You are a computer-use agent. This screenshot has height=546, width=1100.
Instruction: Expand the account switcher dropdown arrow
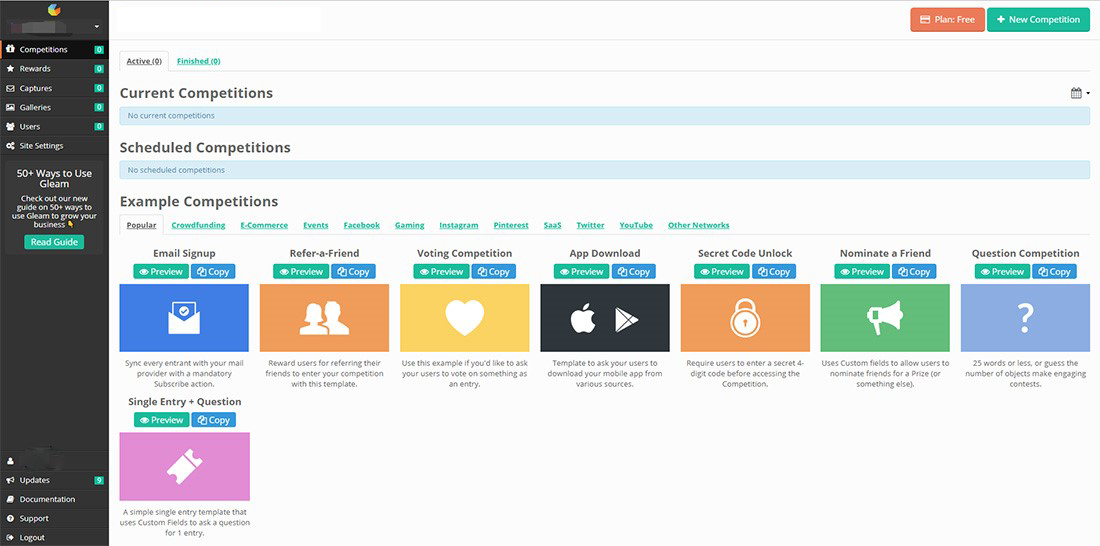pyautogui.click(x=96, y=27)
